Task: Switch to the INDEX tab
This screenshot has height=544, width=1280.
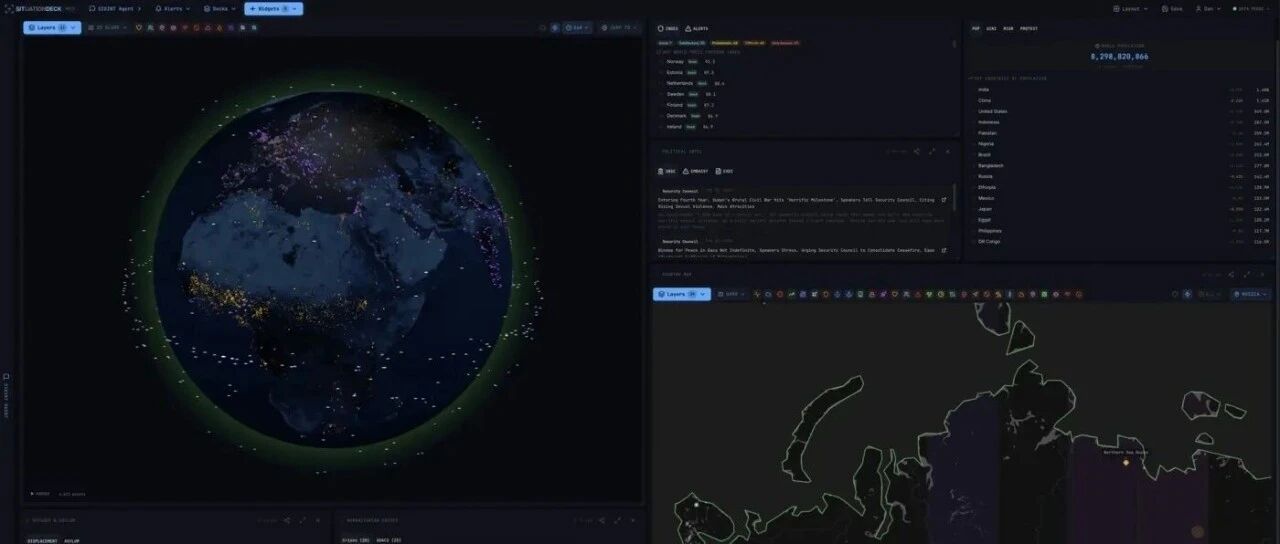Action: coord(668,29)
